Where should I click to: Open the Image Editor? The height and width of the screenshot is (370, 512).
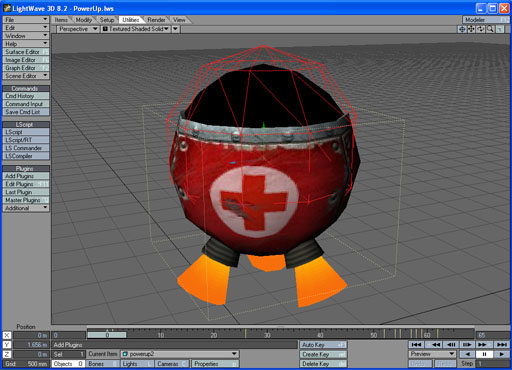tap(26, 60)
